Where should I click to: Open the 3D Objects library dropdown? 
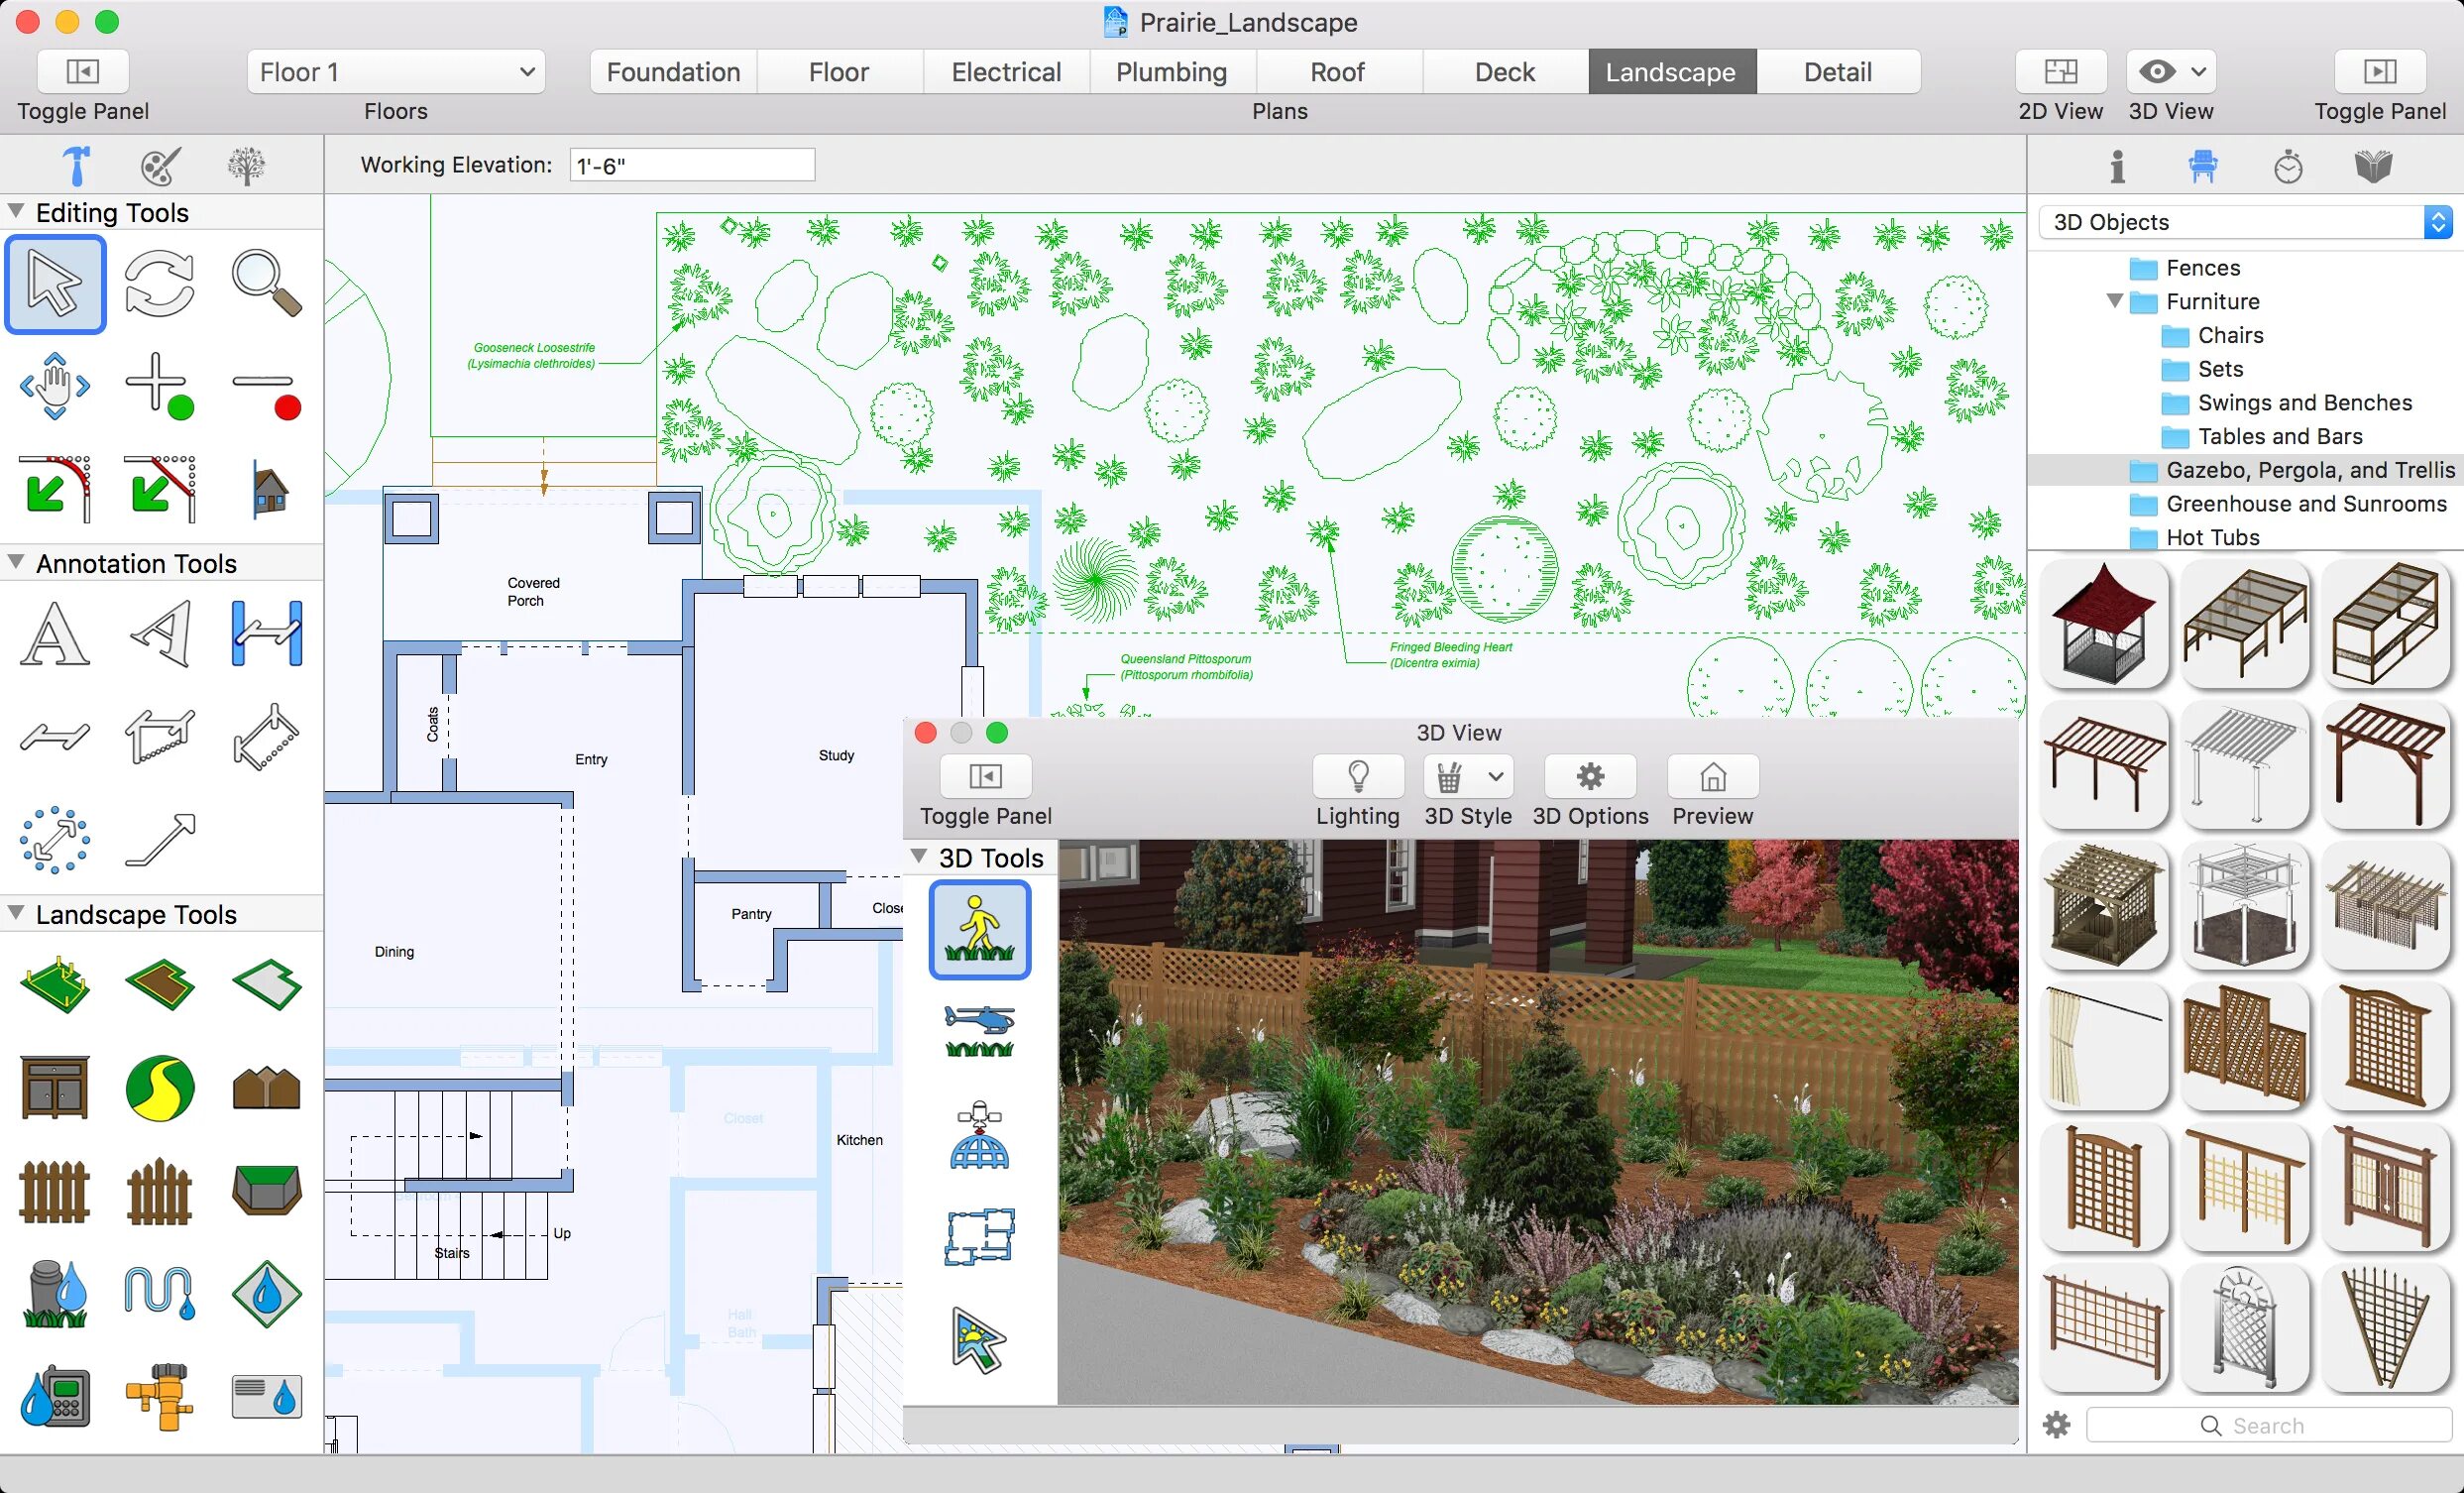[x=2246, y=222]
